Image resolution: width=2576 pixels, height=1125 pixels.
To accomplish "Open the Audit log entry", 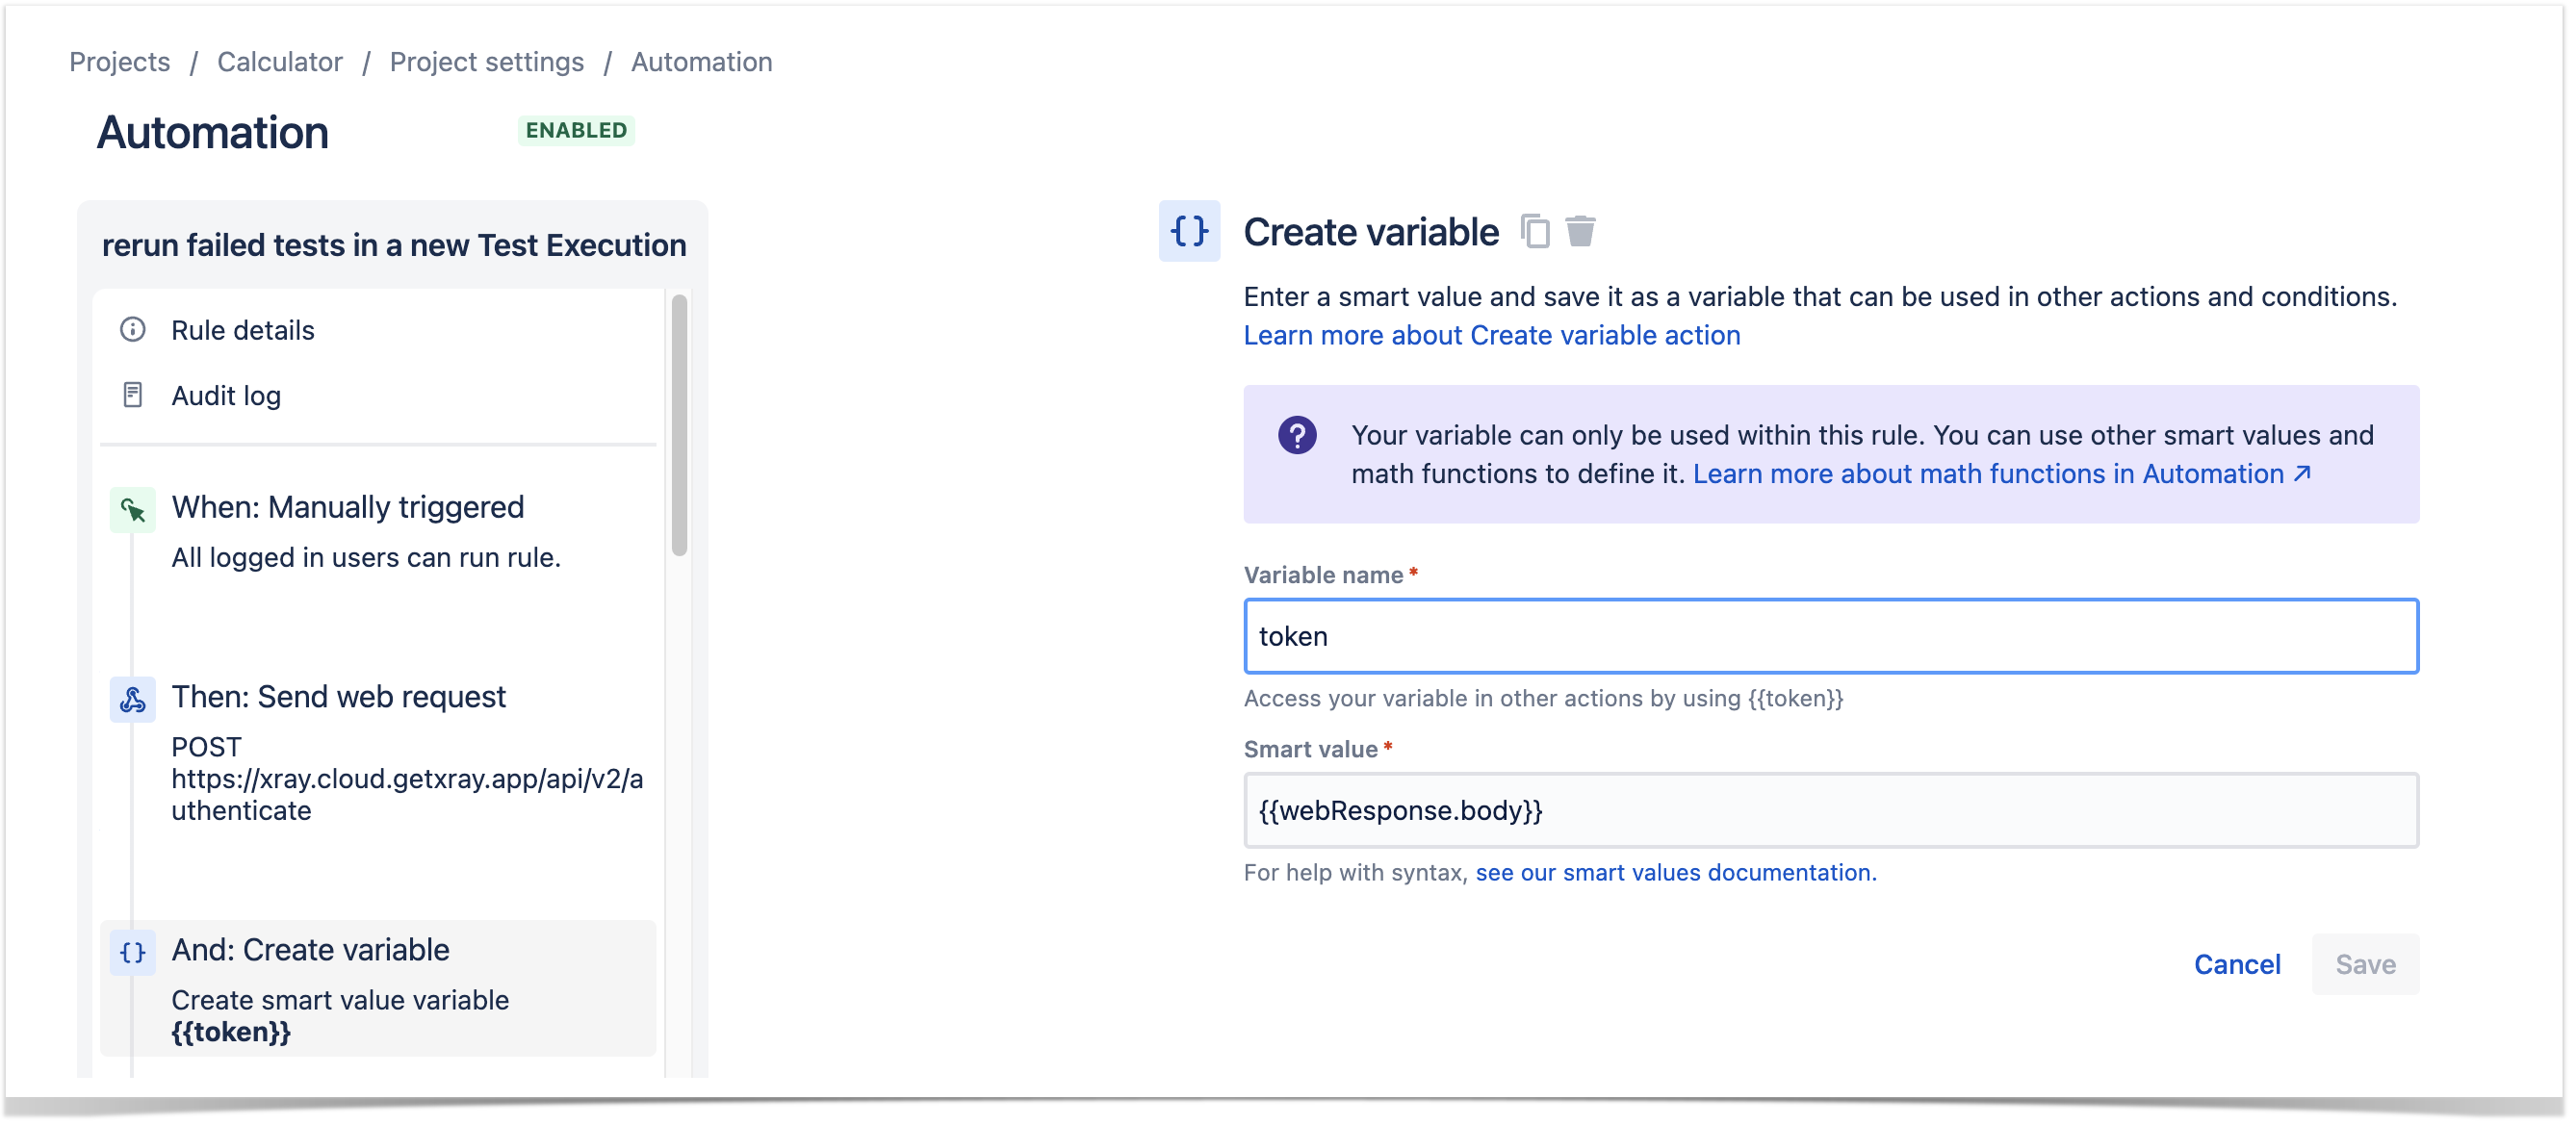I will tap(226, 396).
